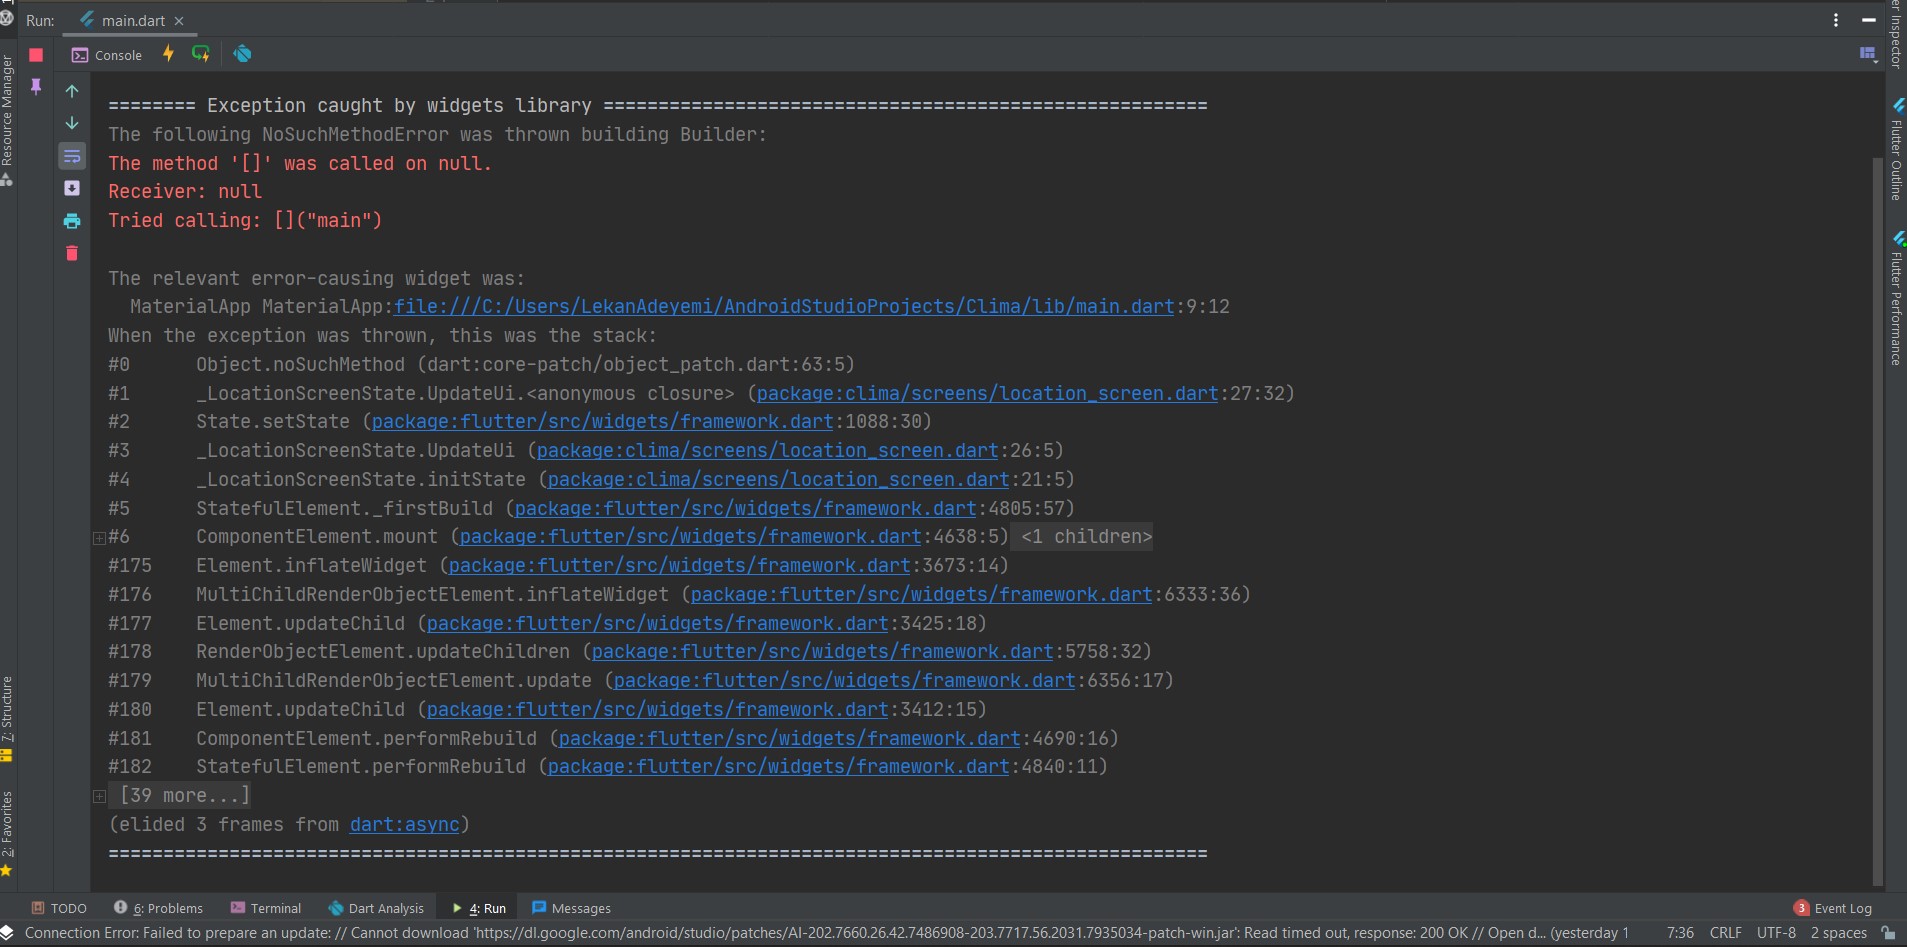The width and height of the screenshot is (1907, 947).
Task: Open the Flutter Inspector side panel
Action: [1897, 34]
